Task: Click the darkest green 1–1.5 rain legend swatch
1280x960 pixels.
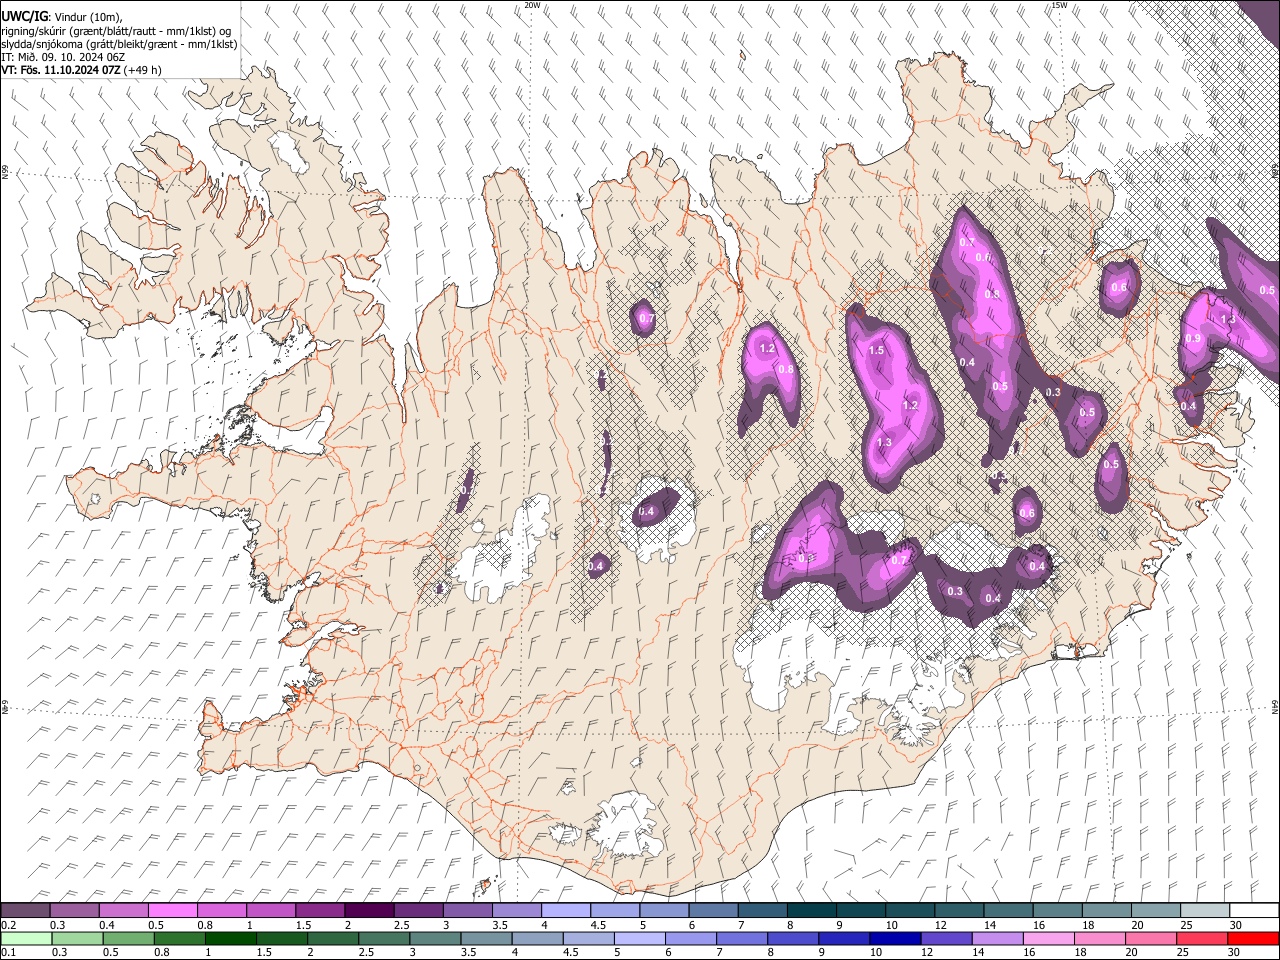Action: click(230, 938)
